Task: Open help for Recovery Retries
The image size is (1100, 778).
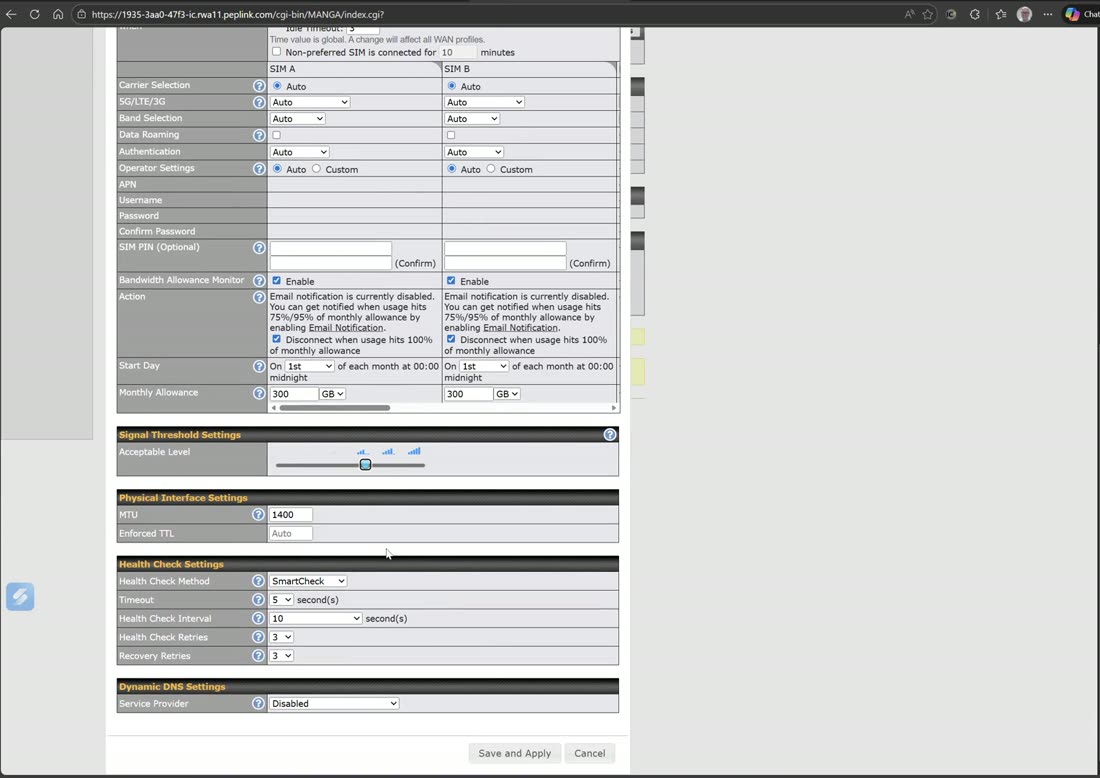Action: [258, 656]
